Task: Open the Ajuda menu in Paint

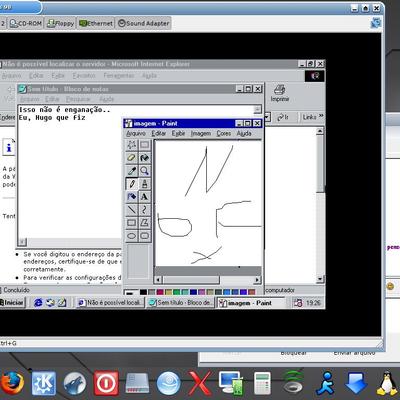Action: click(x=244, y=133)
